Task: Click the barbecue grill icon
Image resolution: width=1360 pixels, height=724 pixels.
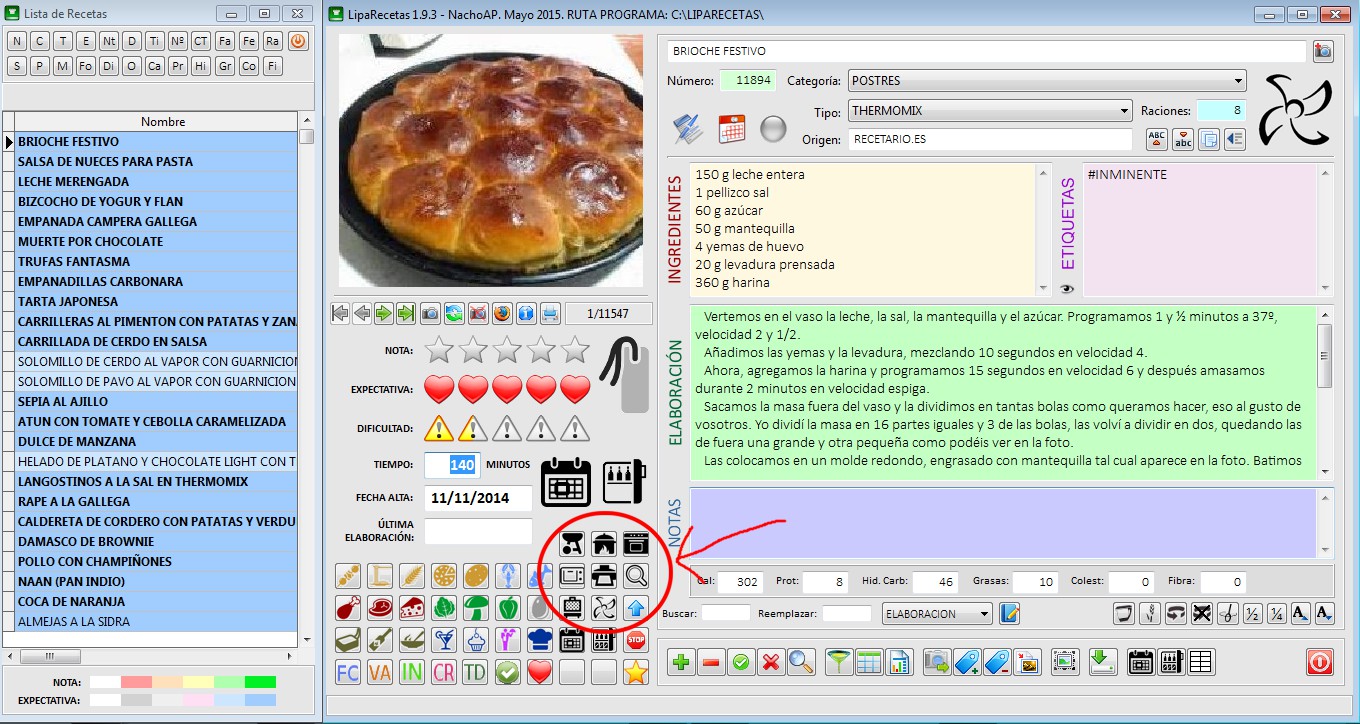Action: pos(572,544)
